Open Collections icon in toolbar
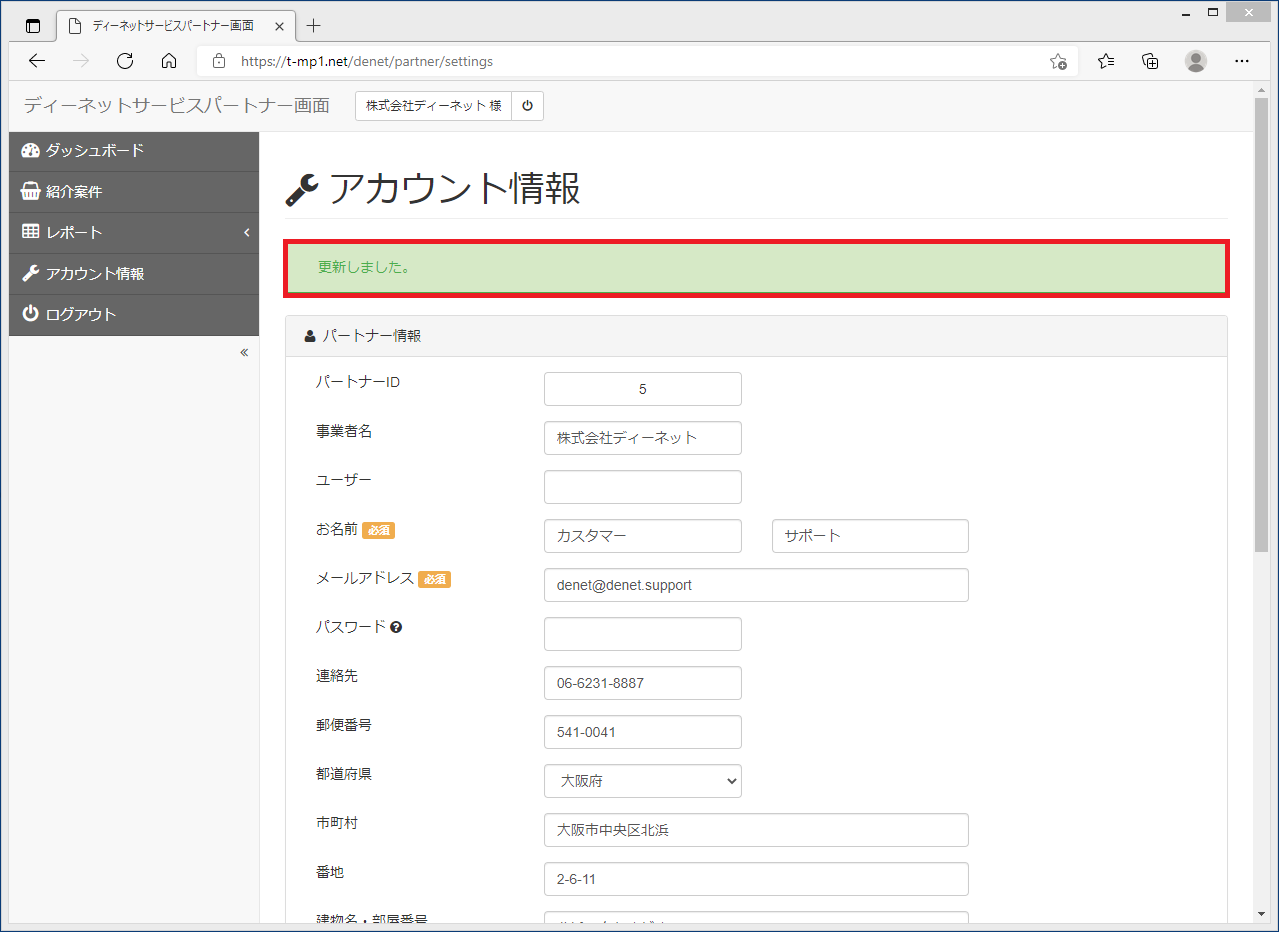 [1150, 61]
